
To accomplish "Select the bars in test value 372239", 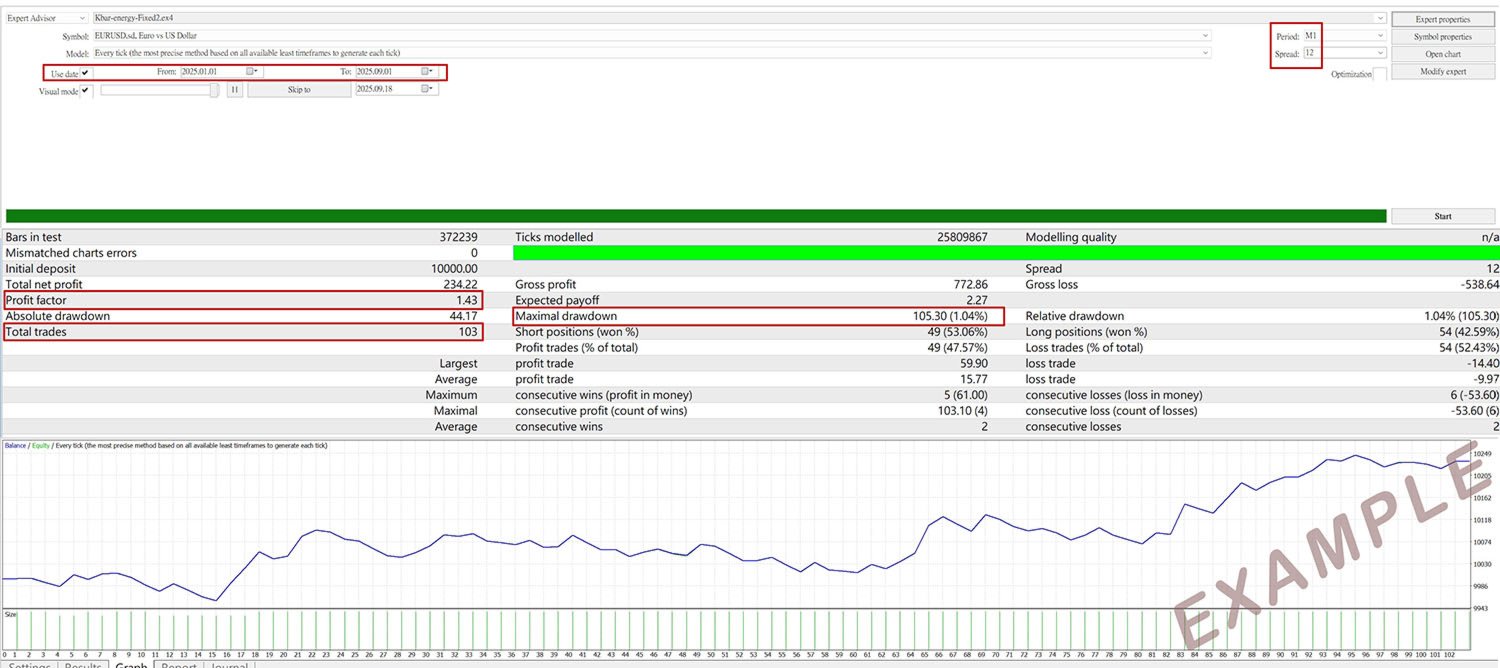I will tap(458, 237).
